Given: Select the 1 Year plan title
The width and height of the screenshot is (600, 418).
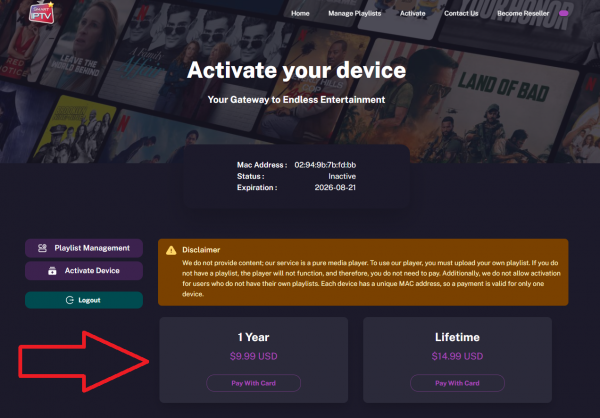Looking at the screenshot, I should click(253, 337).
